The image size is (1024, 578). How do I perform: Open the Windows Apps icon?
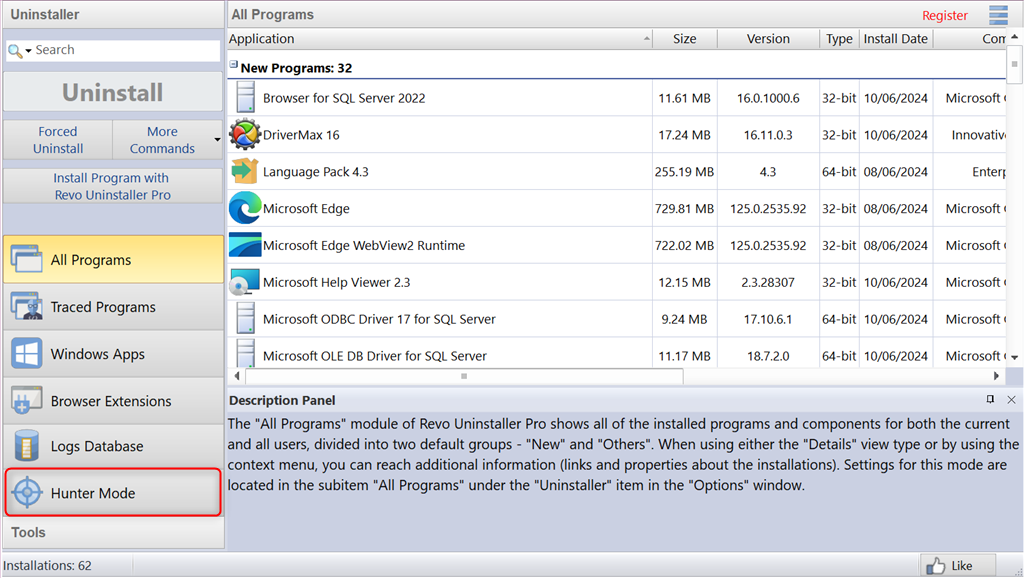click(x=27, y=353)
